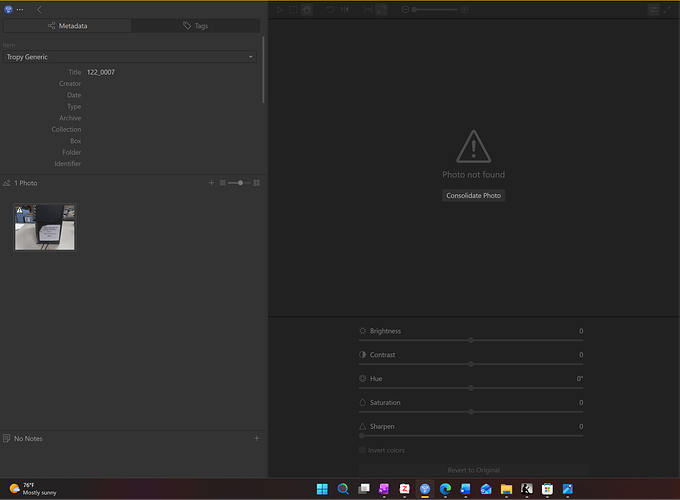680x500 pixels.
Task: Maximize the photo viewer
Action: pos(667,10)
